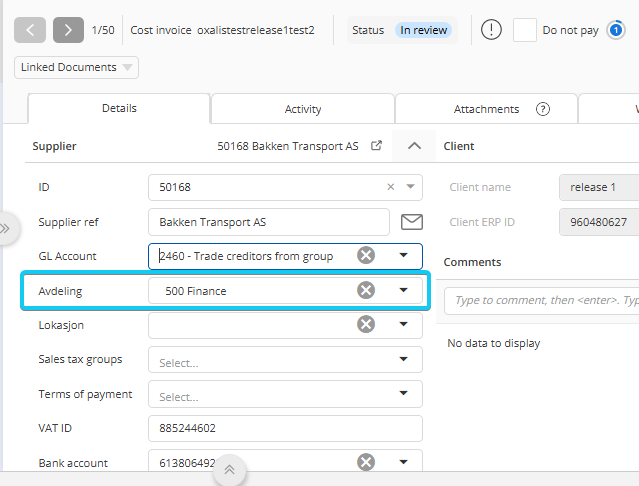
Task: Go to the previous invoice arrow
Action: pyautogui.click(x=30, y=30)
